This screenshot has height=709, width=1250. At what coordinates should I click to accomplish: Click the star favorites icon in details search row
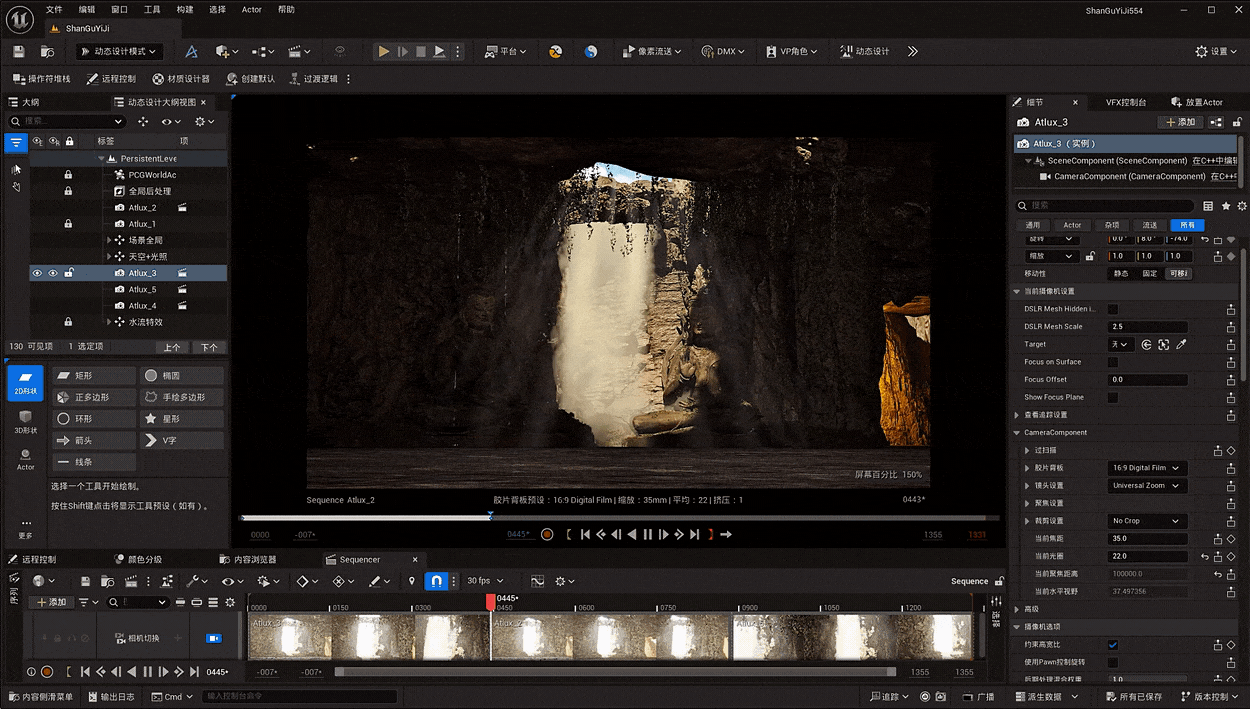[1226, 206]
